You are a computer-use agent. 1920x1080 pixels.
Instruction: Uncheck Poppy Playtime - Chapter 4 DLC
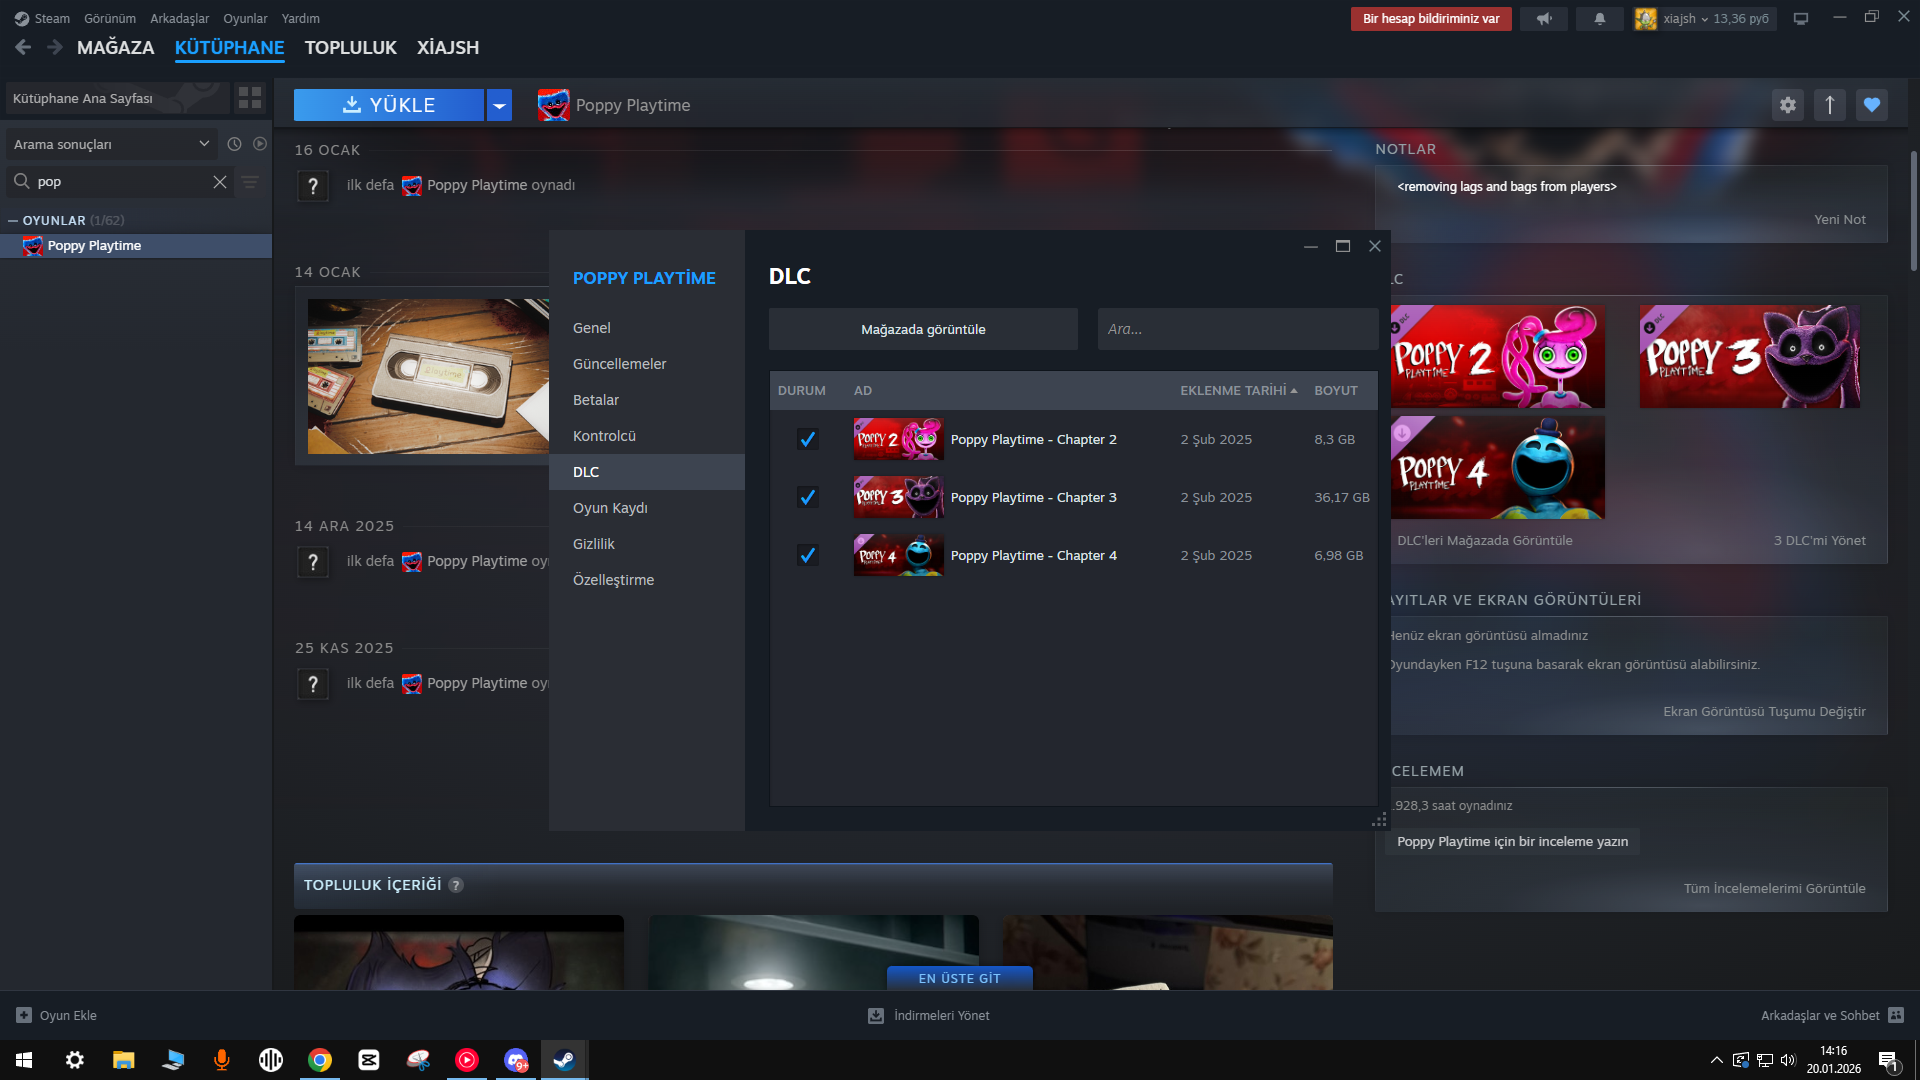(807, 555)
